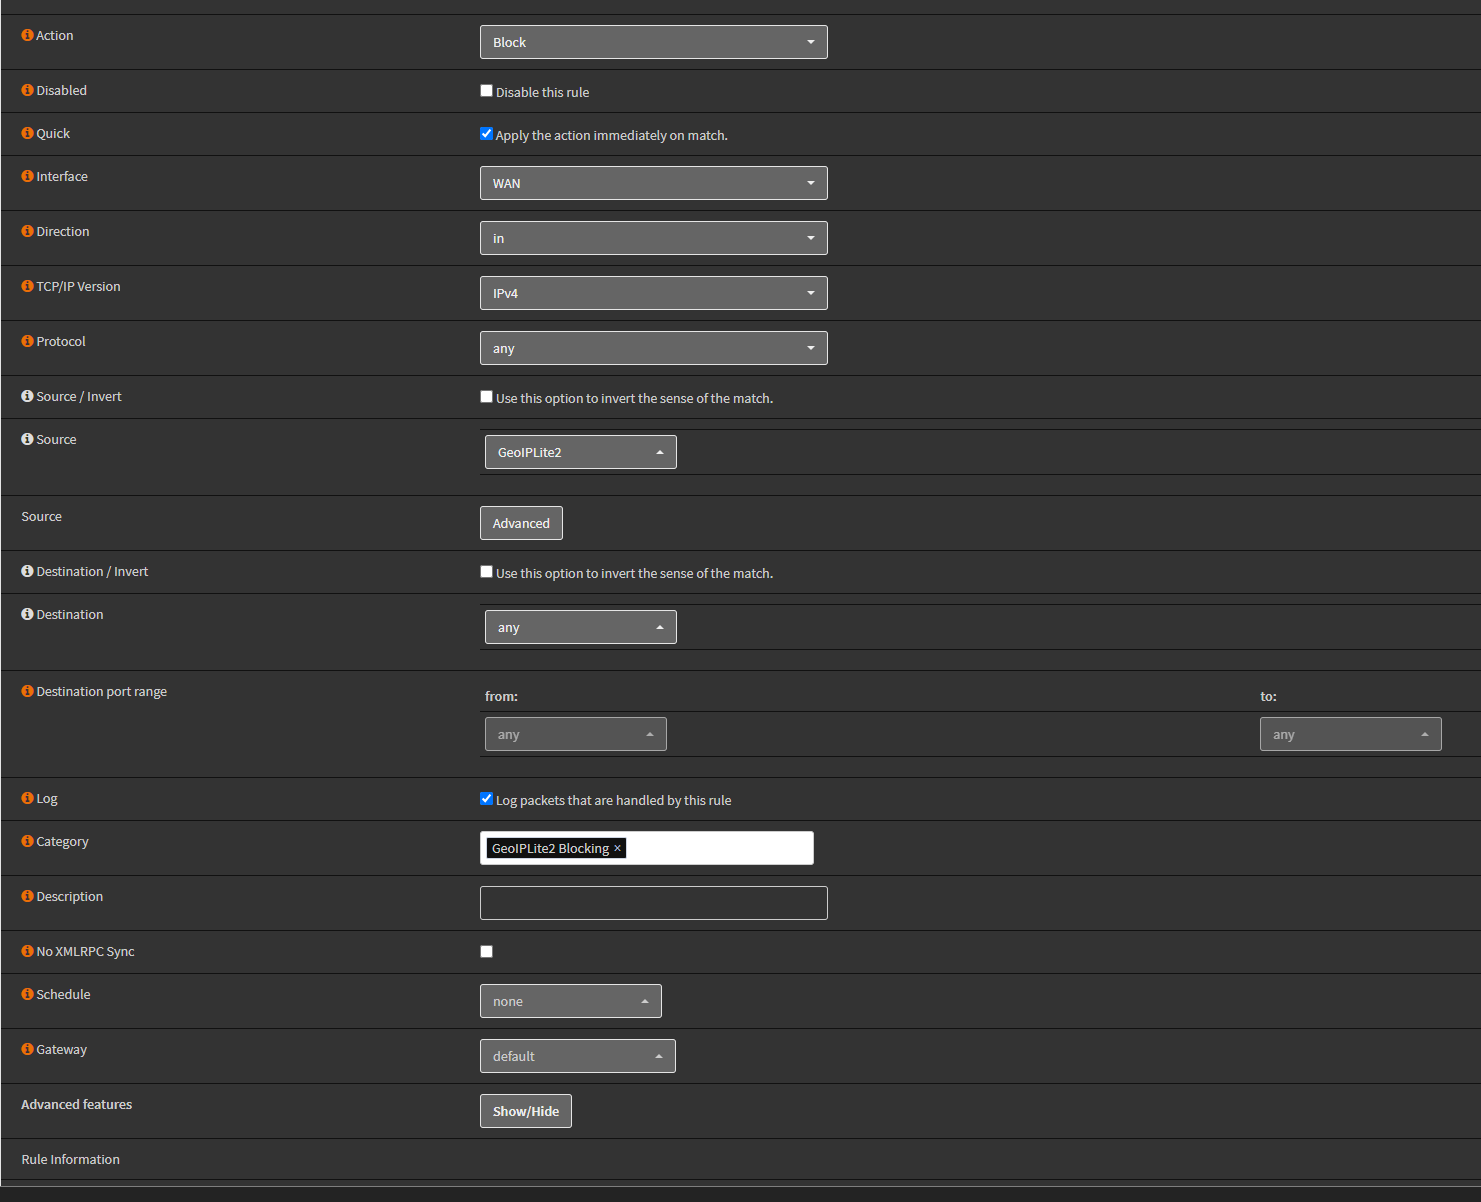Screen dimensions: 1481x1202
Task: Click the info icon beside Destination port range
Action: pyautogui.click(x=27, y=691)
